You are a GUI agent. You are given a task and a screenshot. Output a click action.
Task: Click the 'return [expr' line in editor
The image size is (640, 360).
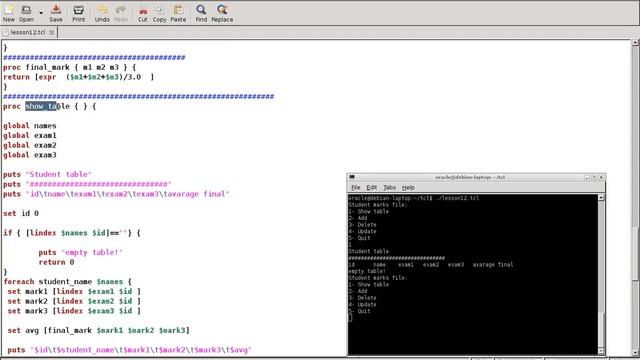coord(79,77)
